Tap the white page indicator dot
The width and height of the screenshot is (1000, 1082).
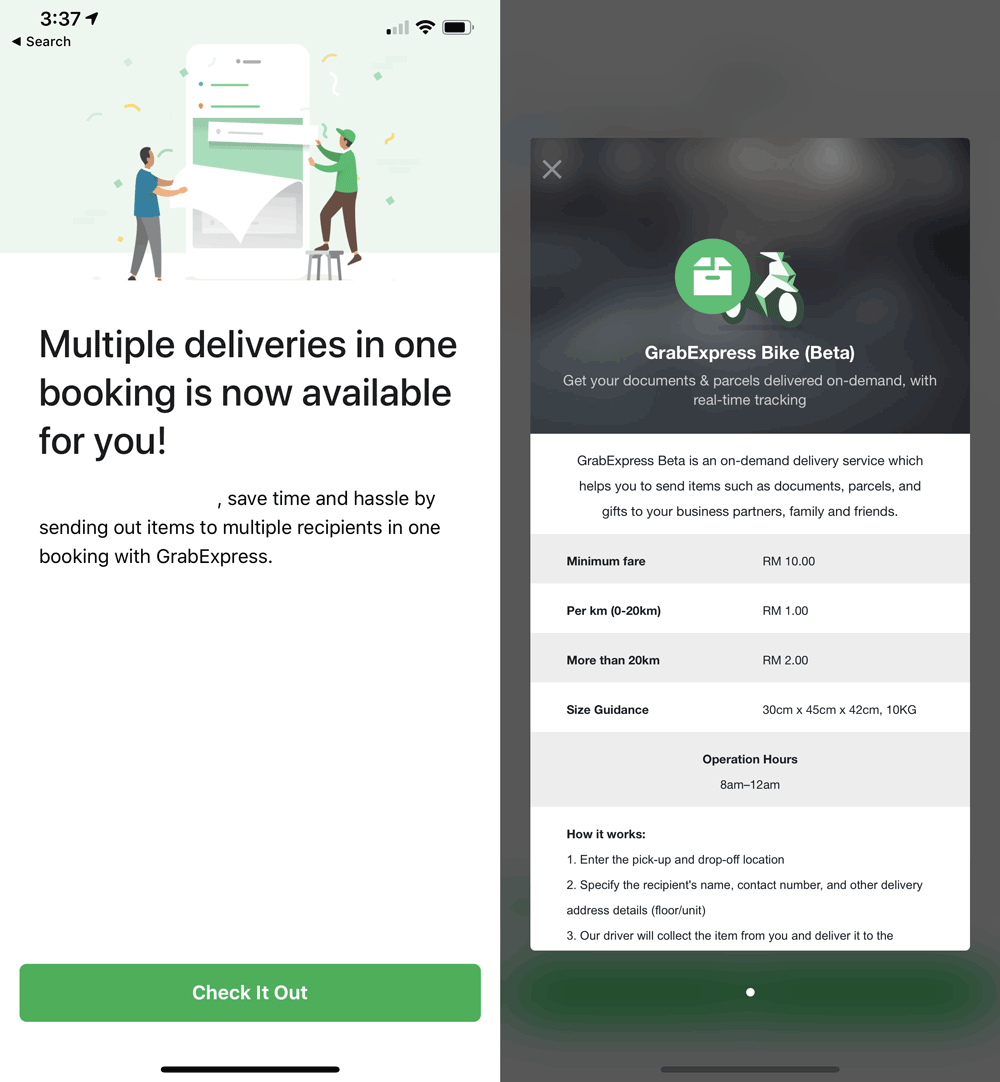750,992
